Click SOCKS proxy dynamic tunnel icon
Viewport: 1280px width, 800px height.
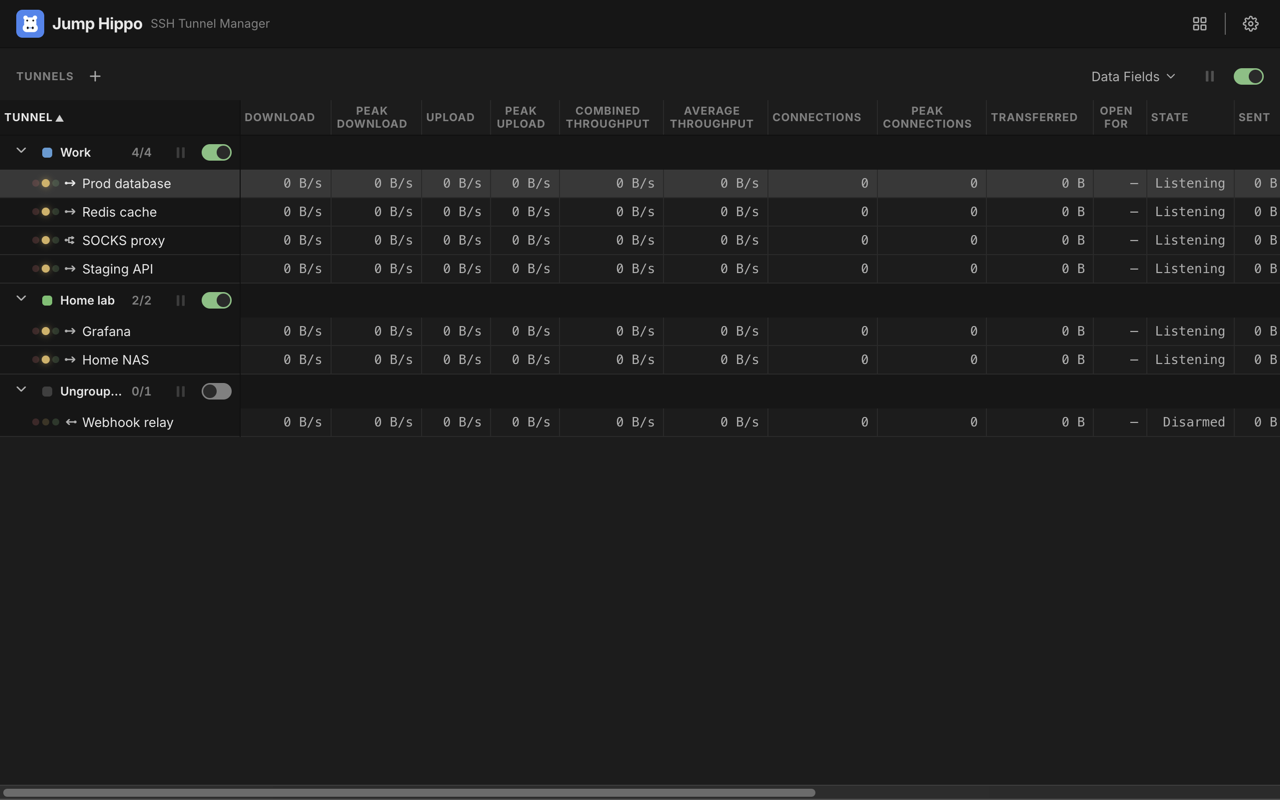pos(70,240)
